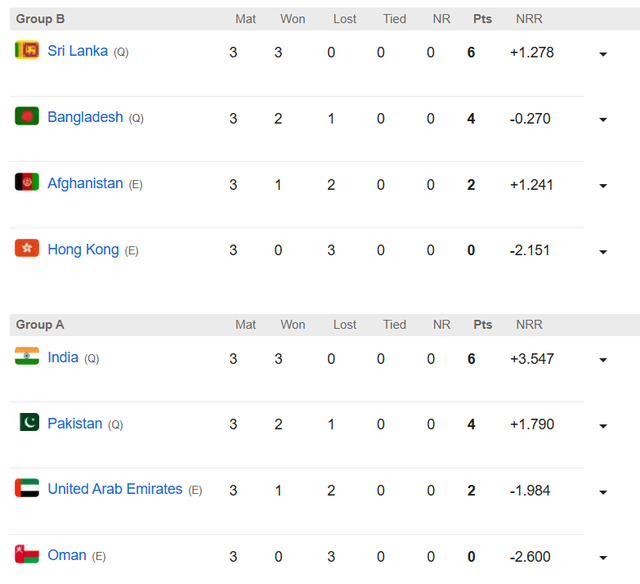Image resolution: width=640 pixels, height=584 pixels.
Task: Expand the Oman row details
Action: pos(603,558)
